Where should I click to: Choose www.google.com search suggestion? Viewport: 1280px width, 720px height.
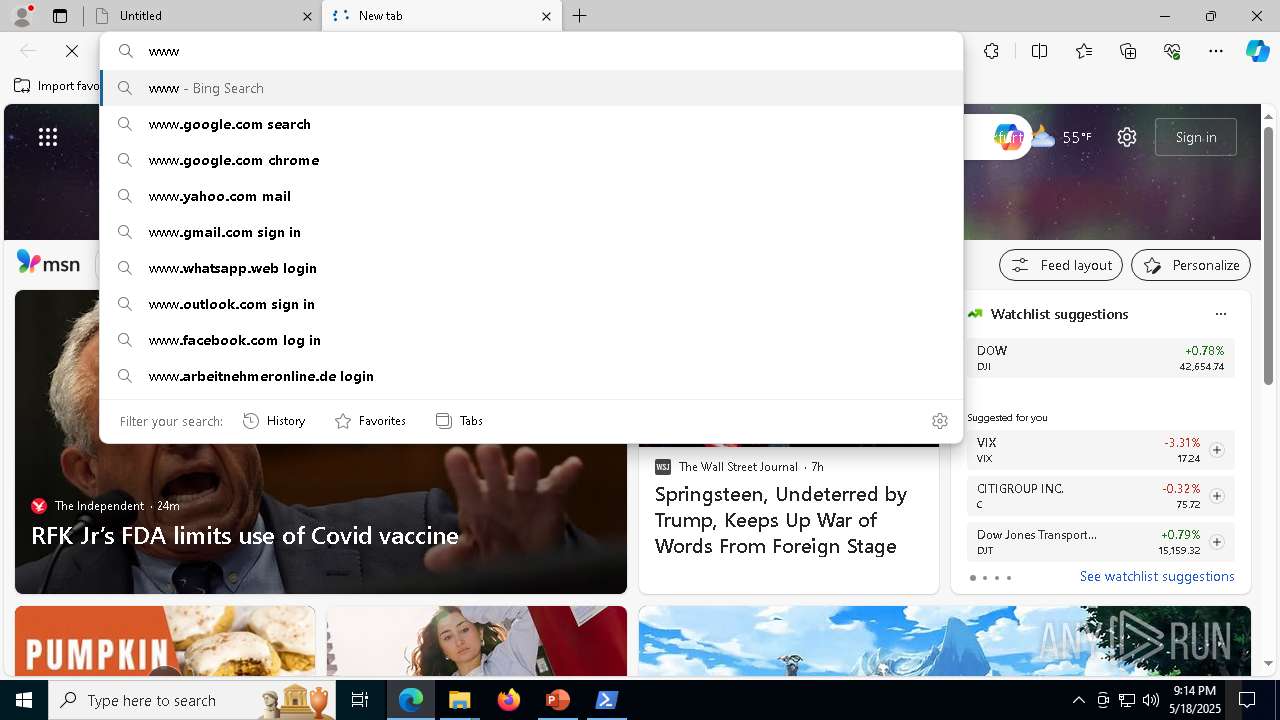(x=531, y=124)
